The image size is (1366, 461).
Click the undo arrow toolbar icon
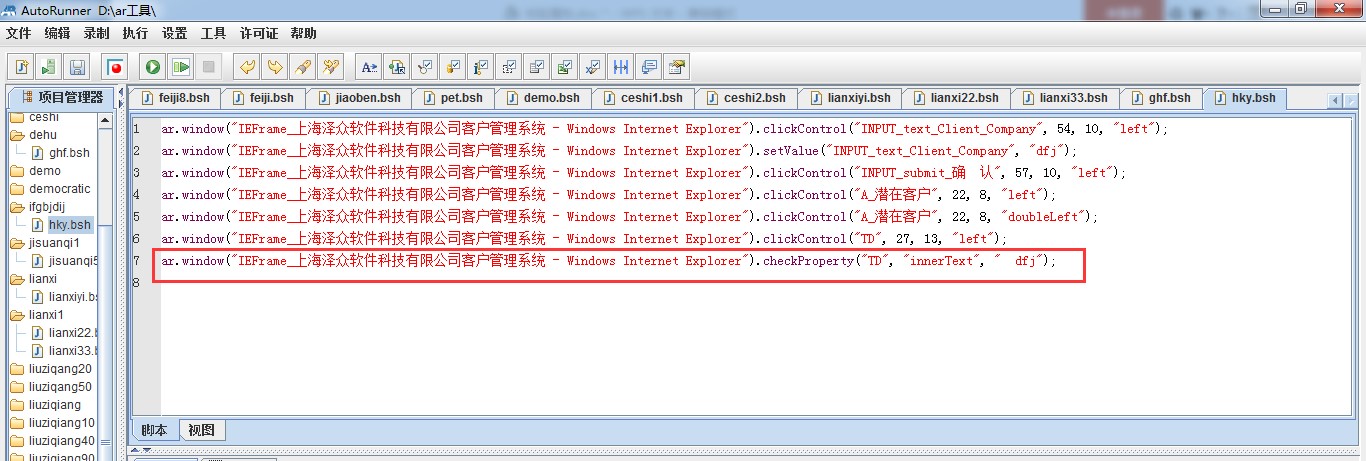[246, 67]
